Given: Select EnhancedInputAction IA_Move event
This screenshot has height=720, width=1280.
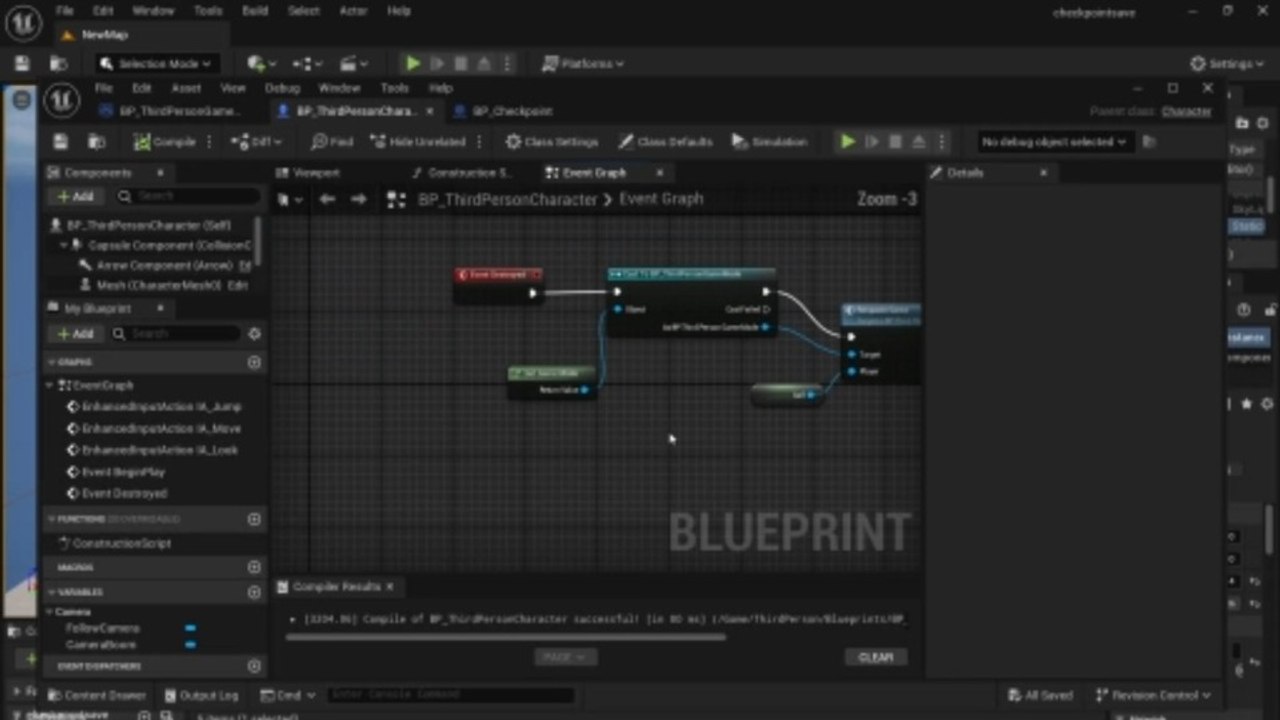Looking at the screenshot, I should 153,428.
